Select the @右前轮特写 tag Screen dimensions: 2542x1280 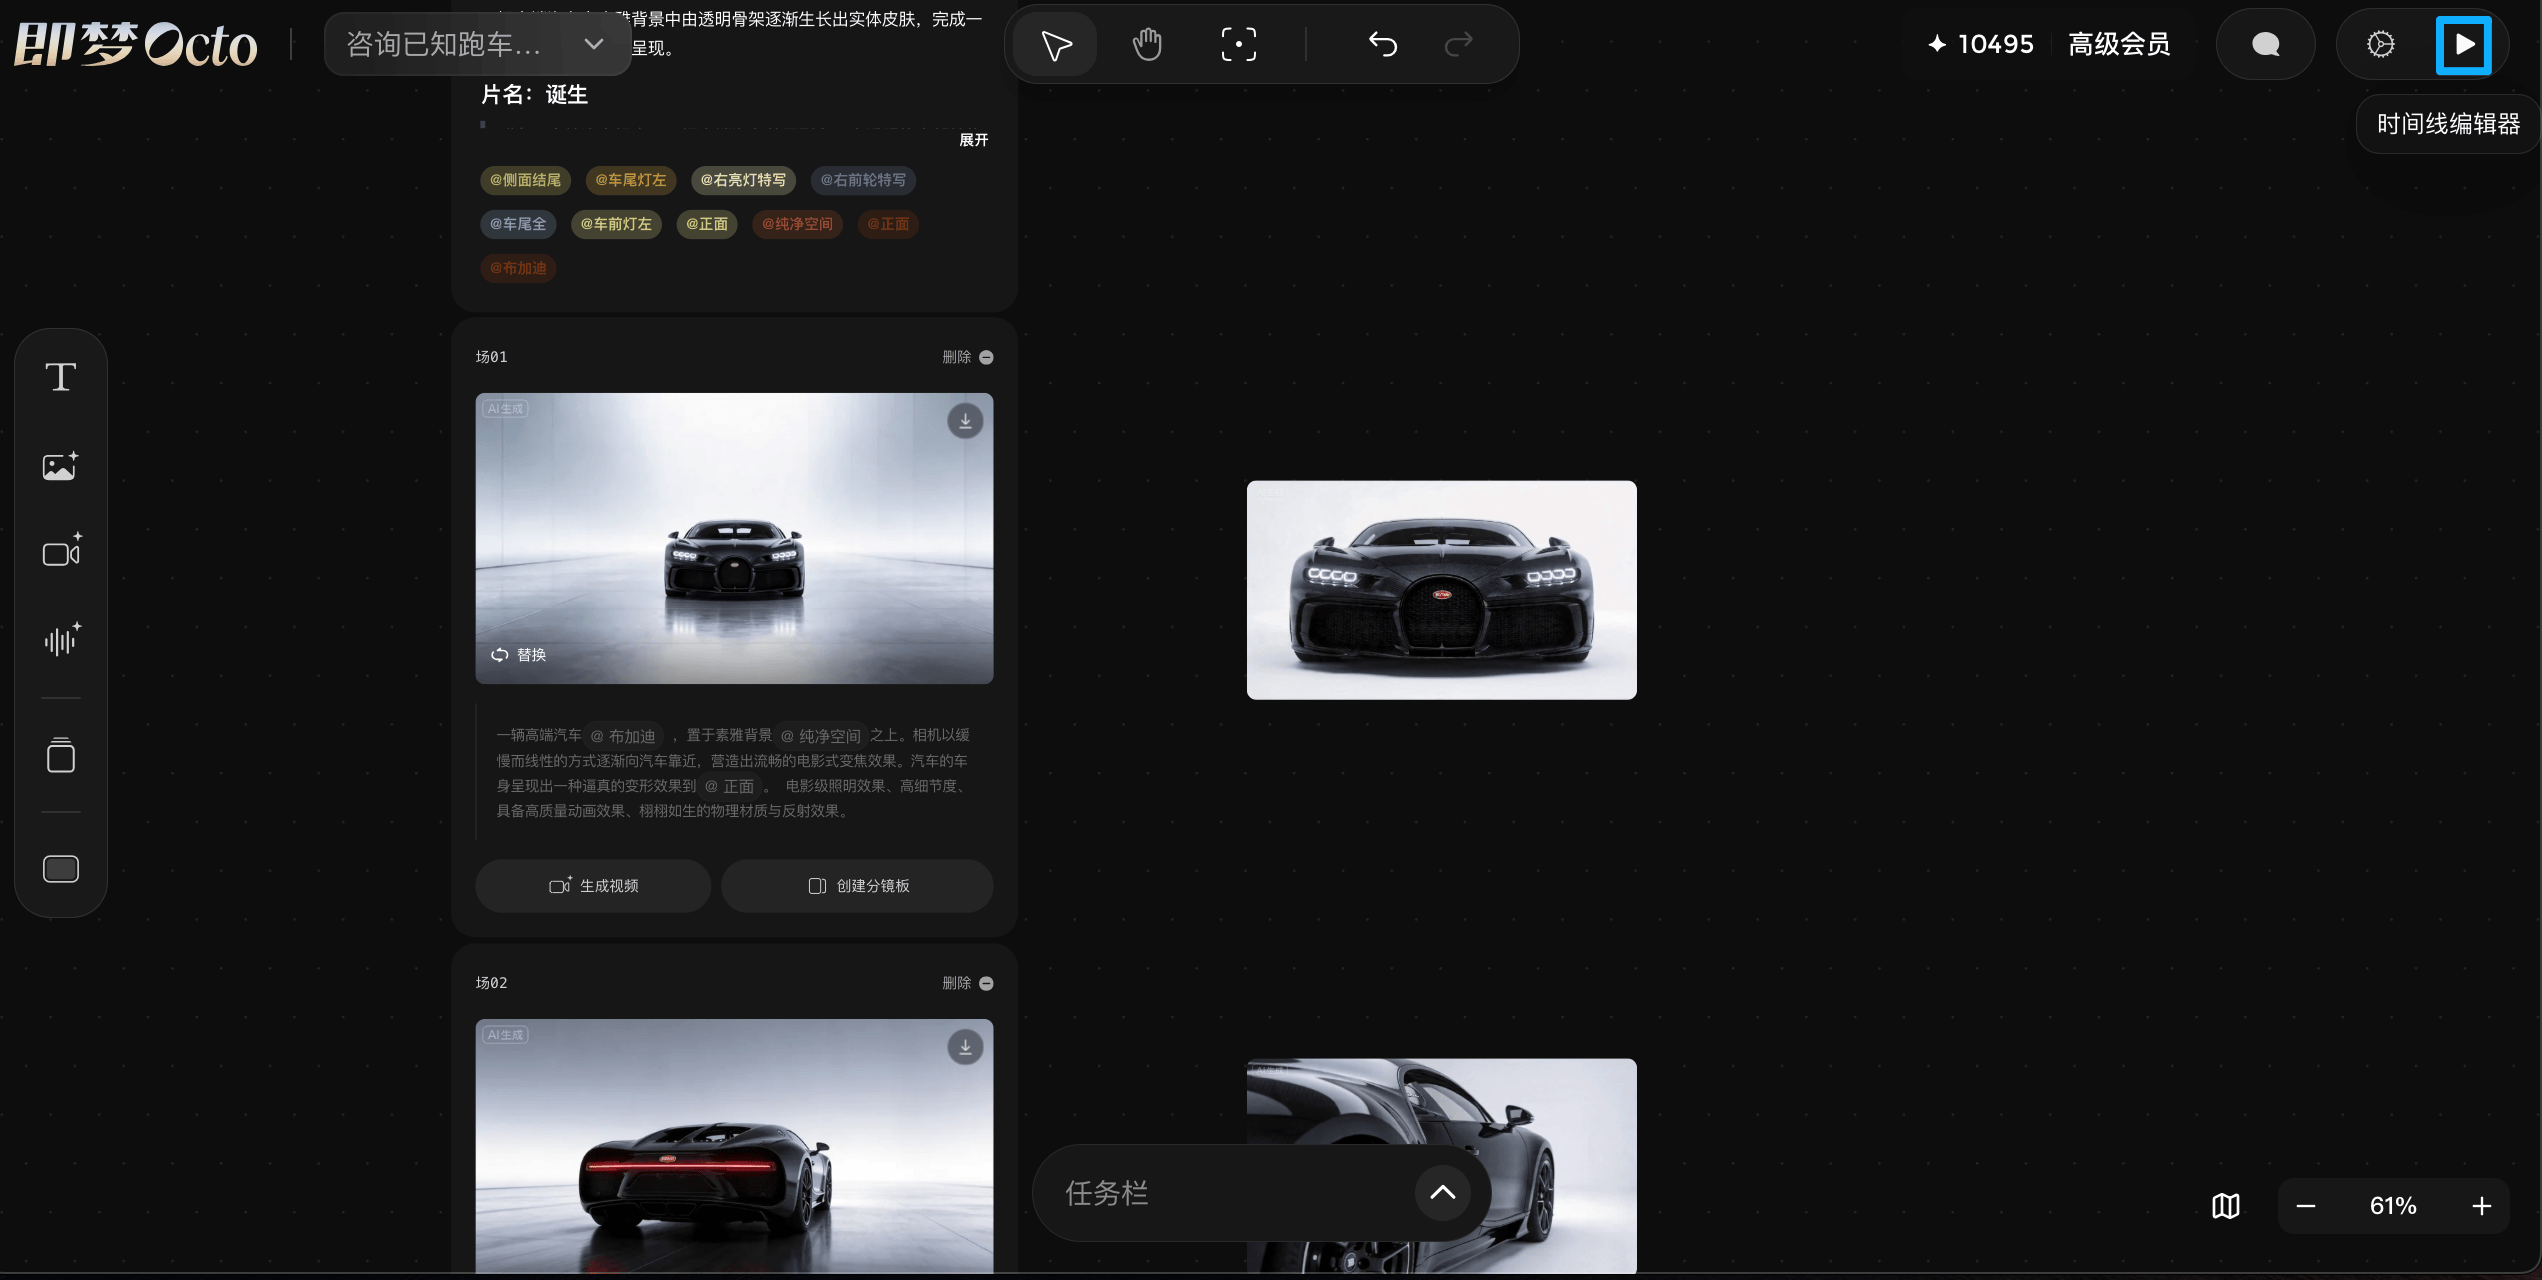[863, 180]
